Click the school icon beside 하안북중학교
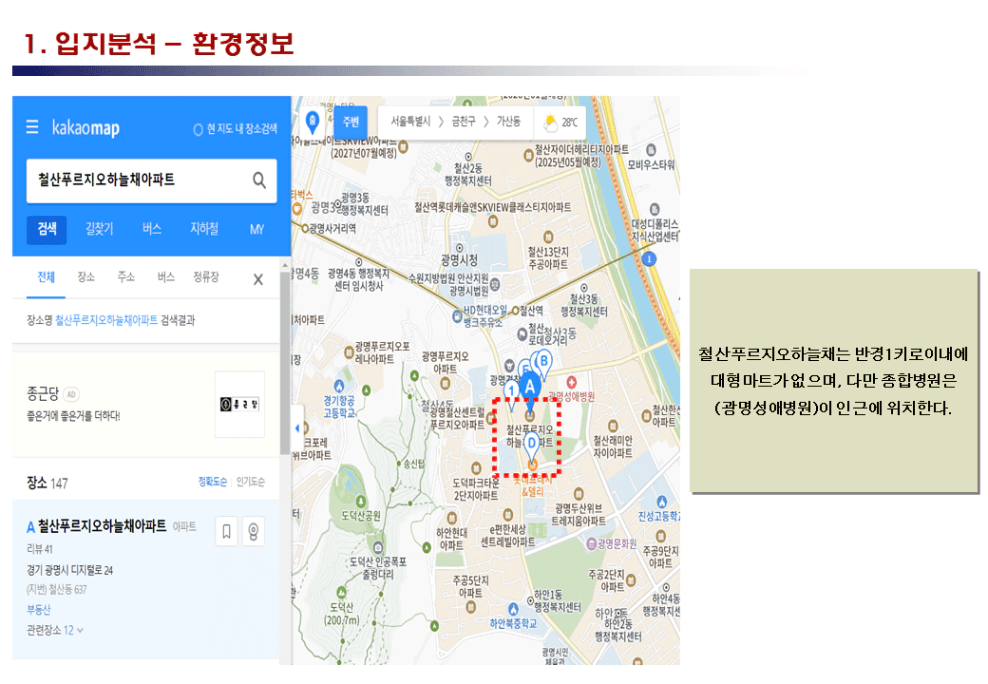This screenshot has width=988, height=684. [x=514, y=609]
